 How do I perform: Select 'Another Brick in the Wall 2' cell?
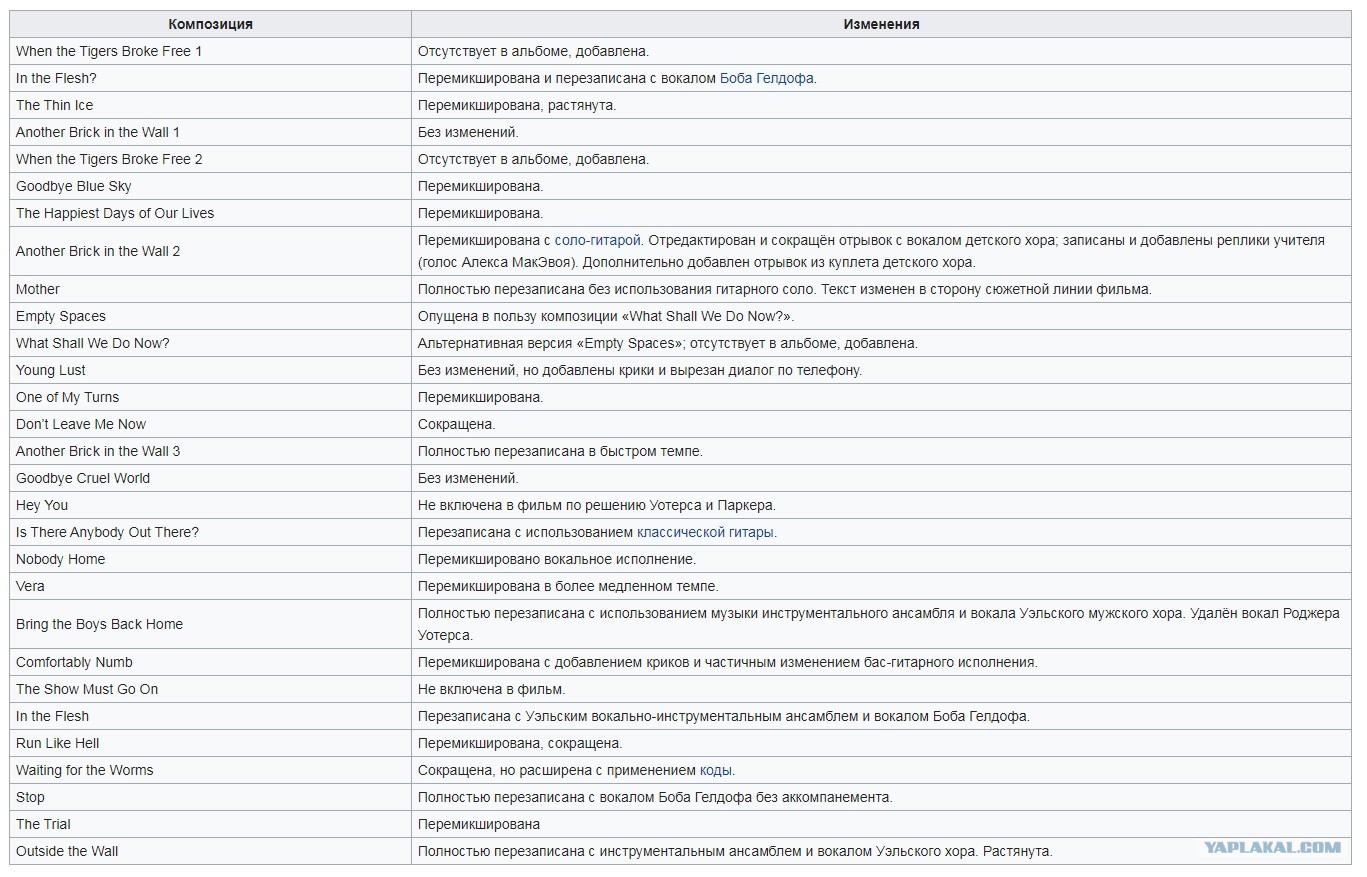[210, 251]
